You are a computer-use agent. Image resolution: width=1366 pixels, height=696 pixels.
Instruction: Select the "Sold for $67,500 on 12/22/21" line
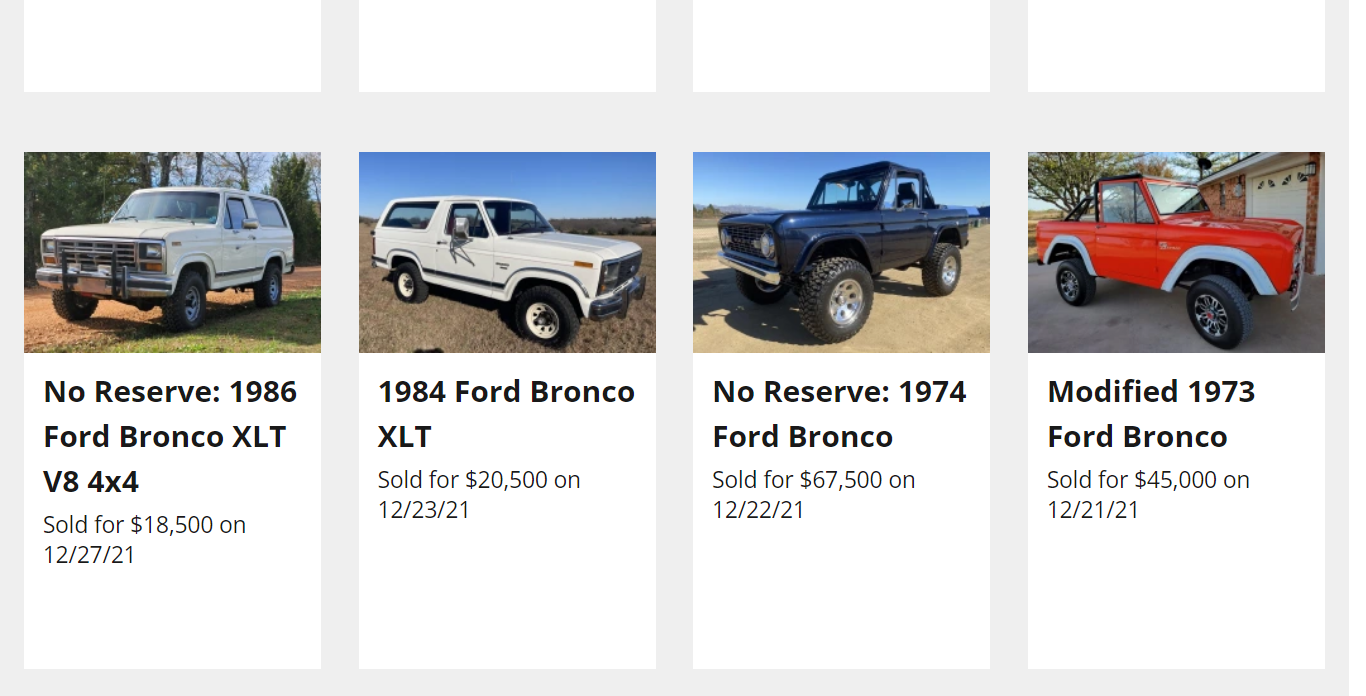coord(813,494)
